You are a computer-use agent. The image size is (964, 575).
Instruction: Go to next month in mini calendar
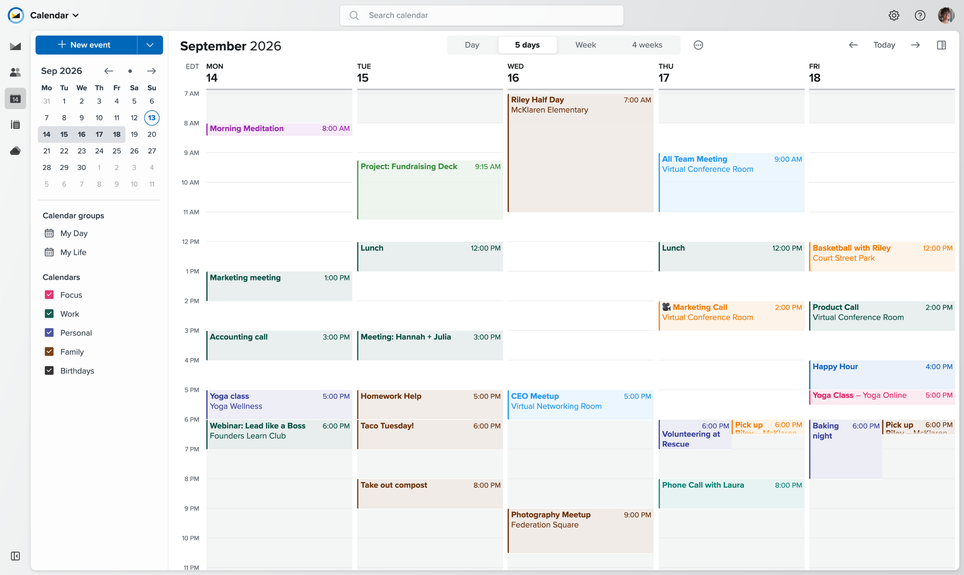(151, 71)
